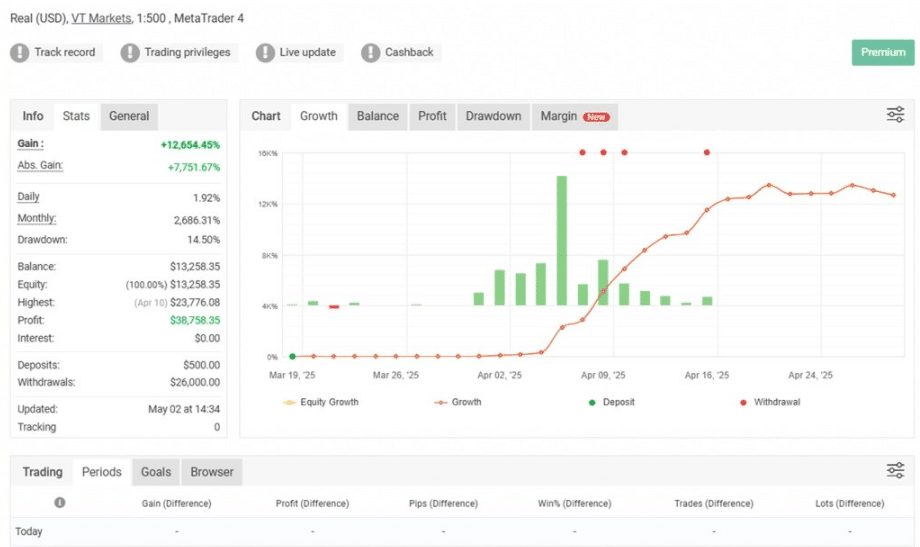Click the Abs. Gain label

(40, 166)
